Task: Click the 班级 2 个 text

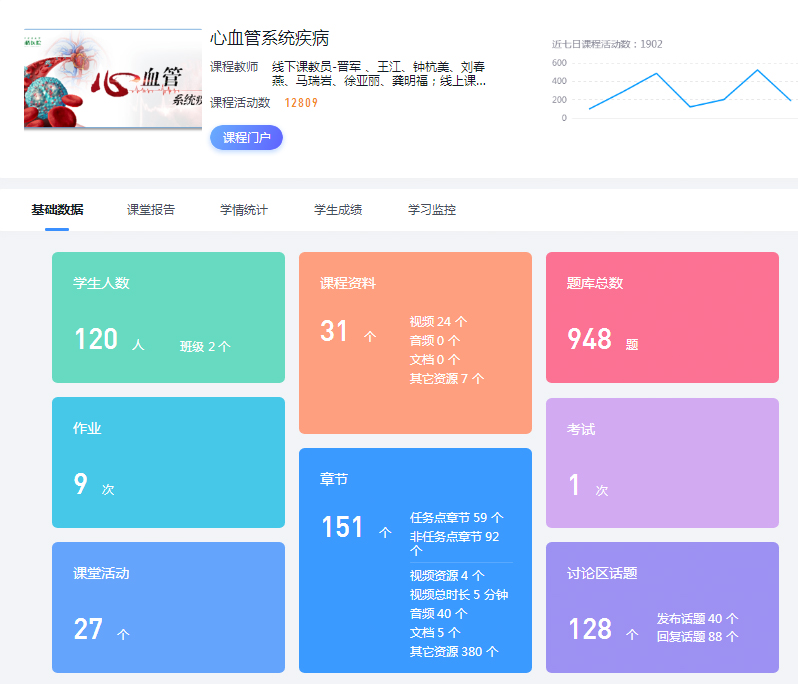Action: pyautogui.click(x=205, y=347)
